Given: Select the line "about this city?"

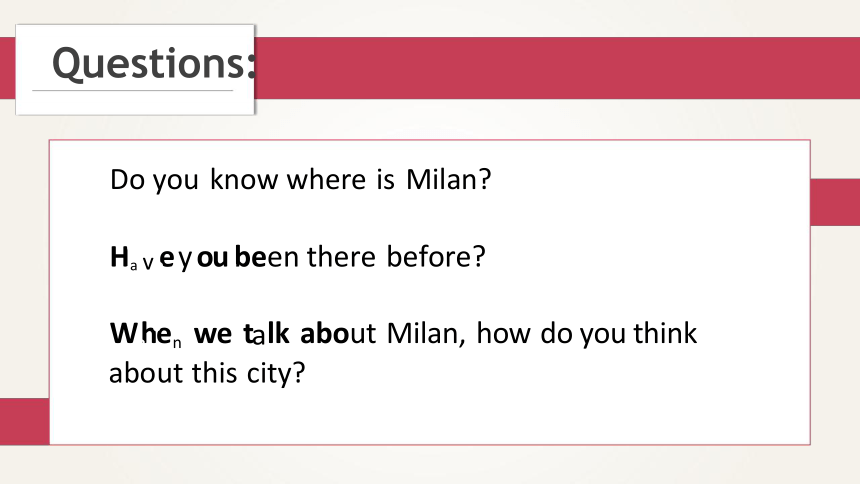Looking at the screenshot, I should pyautogui.click(x=207, y=374).
